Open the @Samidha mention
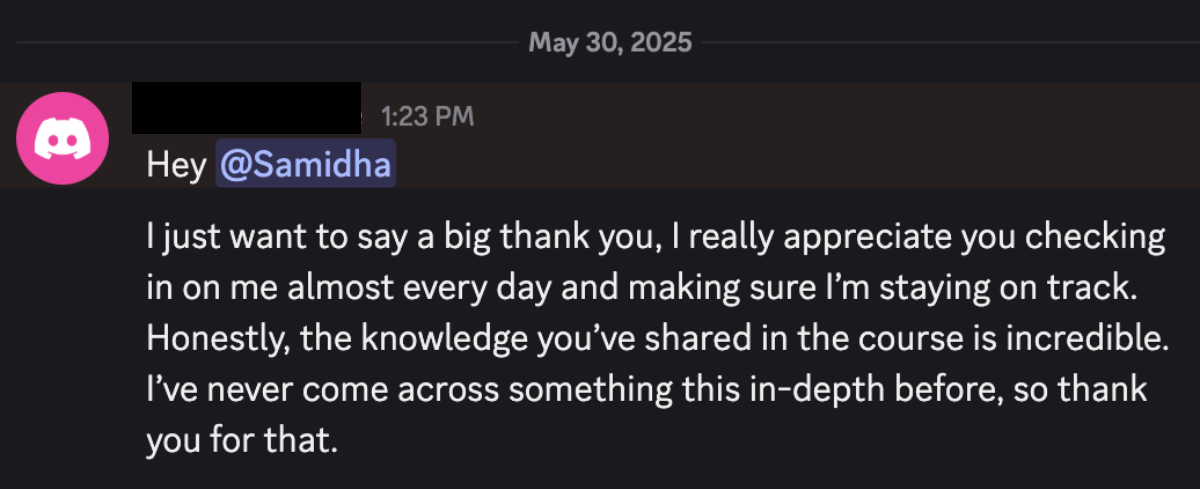The width and height of the screenshot is (1200, 489). tap(306, 165)
